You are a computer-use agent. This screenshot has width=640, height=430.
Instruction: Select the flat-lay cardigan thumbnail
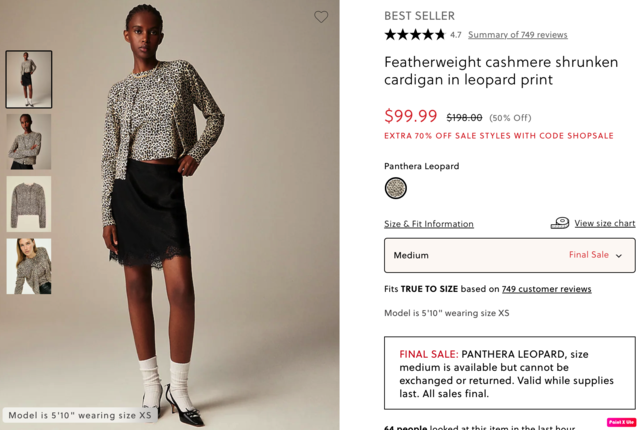[x=29, y=204]
